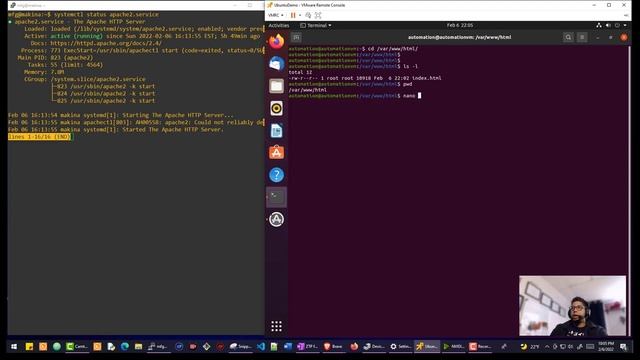The image size is (640, 360).
Task: Open the Terminal app menu in top bar
Action: click(316, 25)
